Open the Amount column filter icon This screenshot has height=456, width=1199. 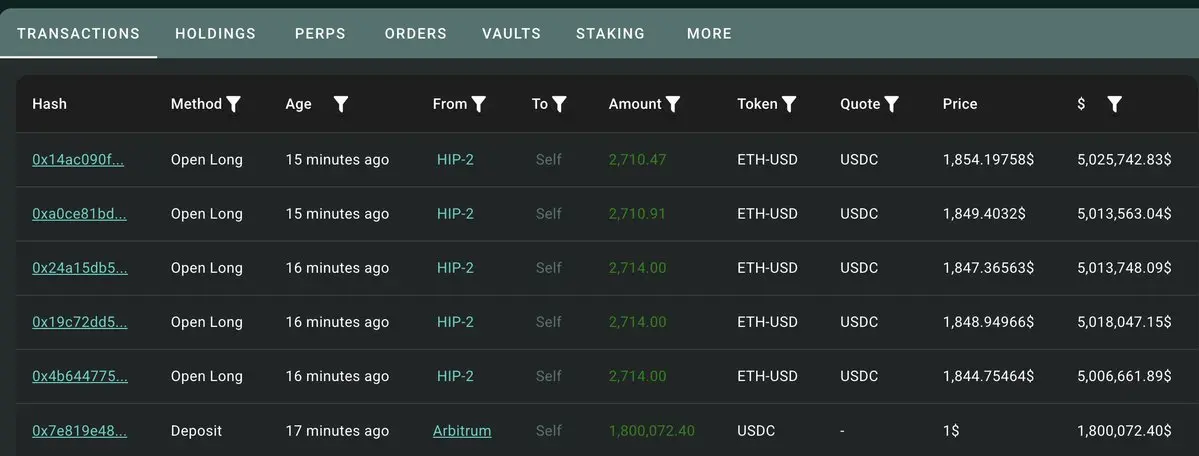coord(673,104)
